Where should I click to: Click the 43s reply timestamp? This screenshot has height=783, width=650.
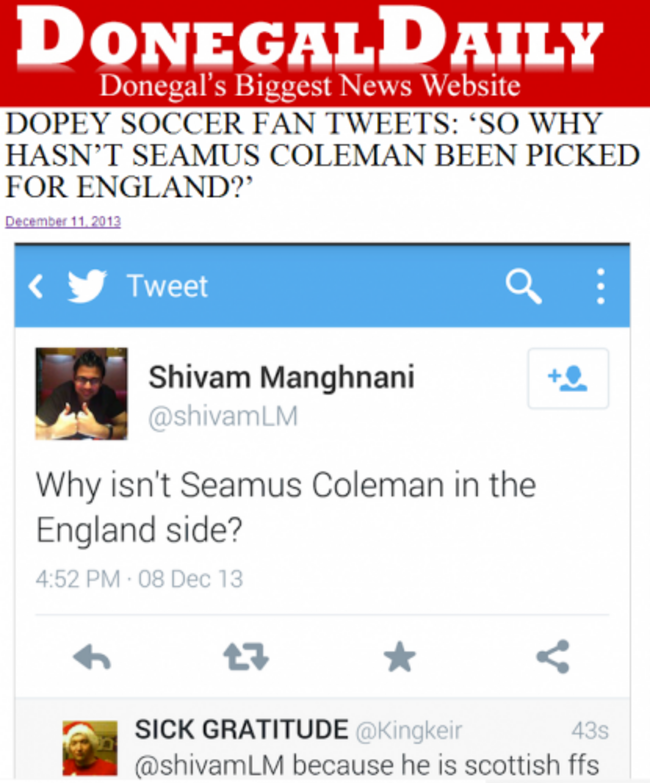tap(590, 731)
